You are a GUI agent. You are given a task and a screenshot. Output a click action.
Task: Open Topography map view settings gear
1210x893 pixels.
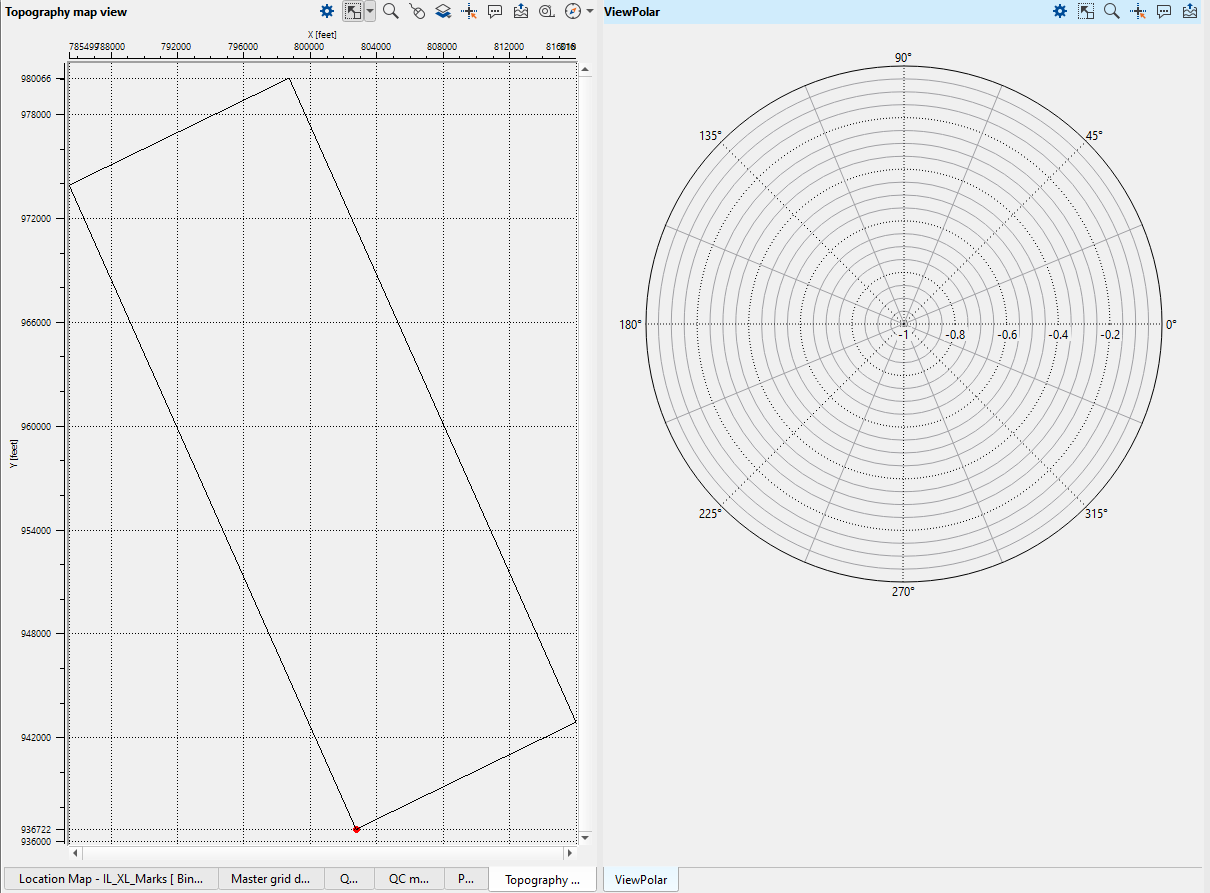click(327, 11)
